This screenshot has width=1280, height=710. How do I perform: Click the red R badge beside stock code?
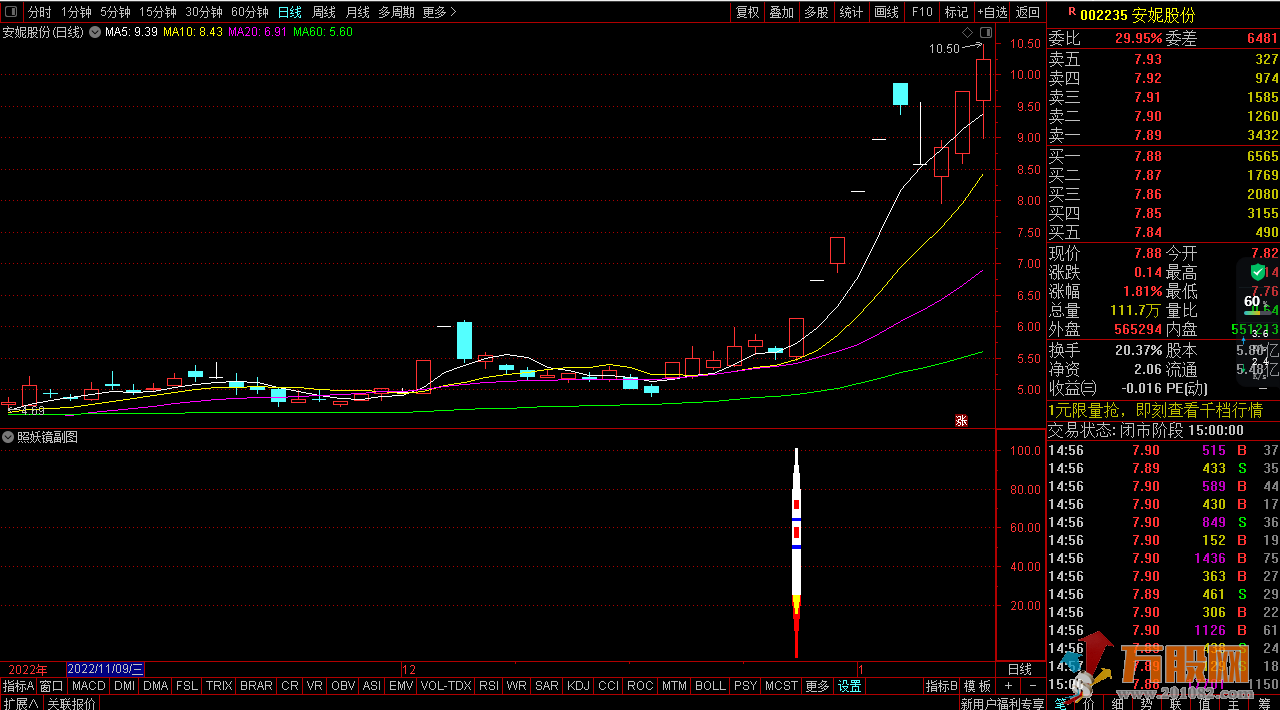1072,12
